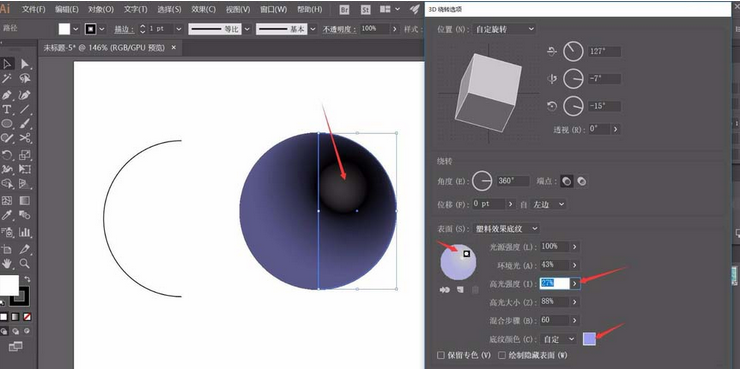Open 底纹颜色 dropdown 自定
The height and width of the screenshot is (369, 740).
click(x=559, y=339)
